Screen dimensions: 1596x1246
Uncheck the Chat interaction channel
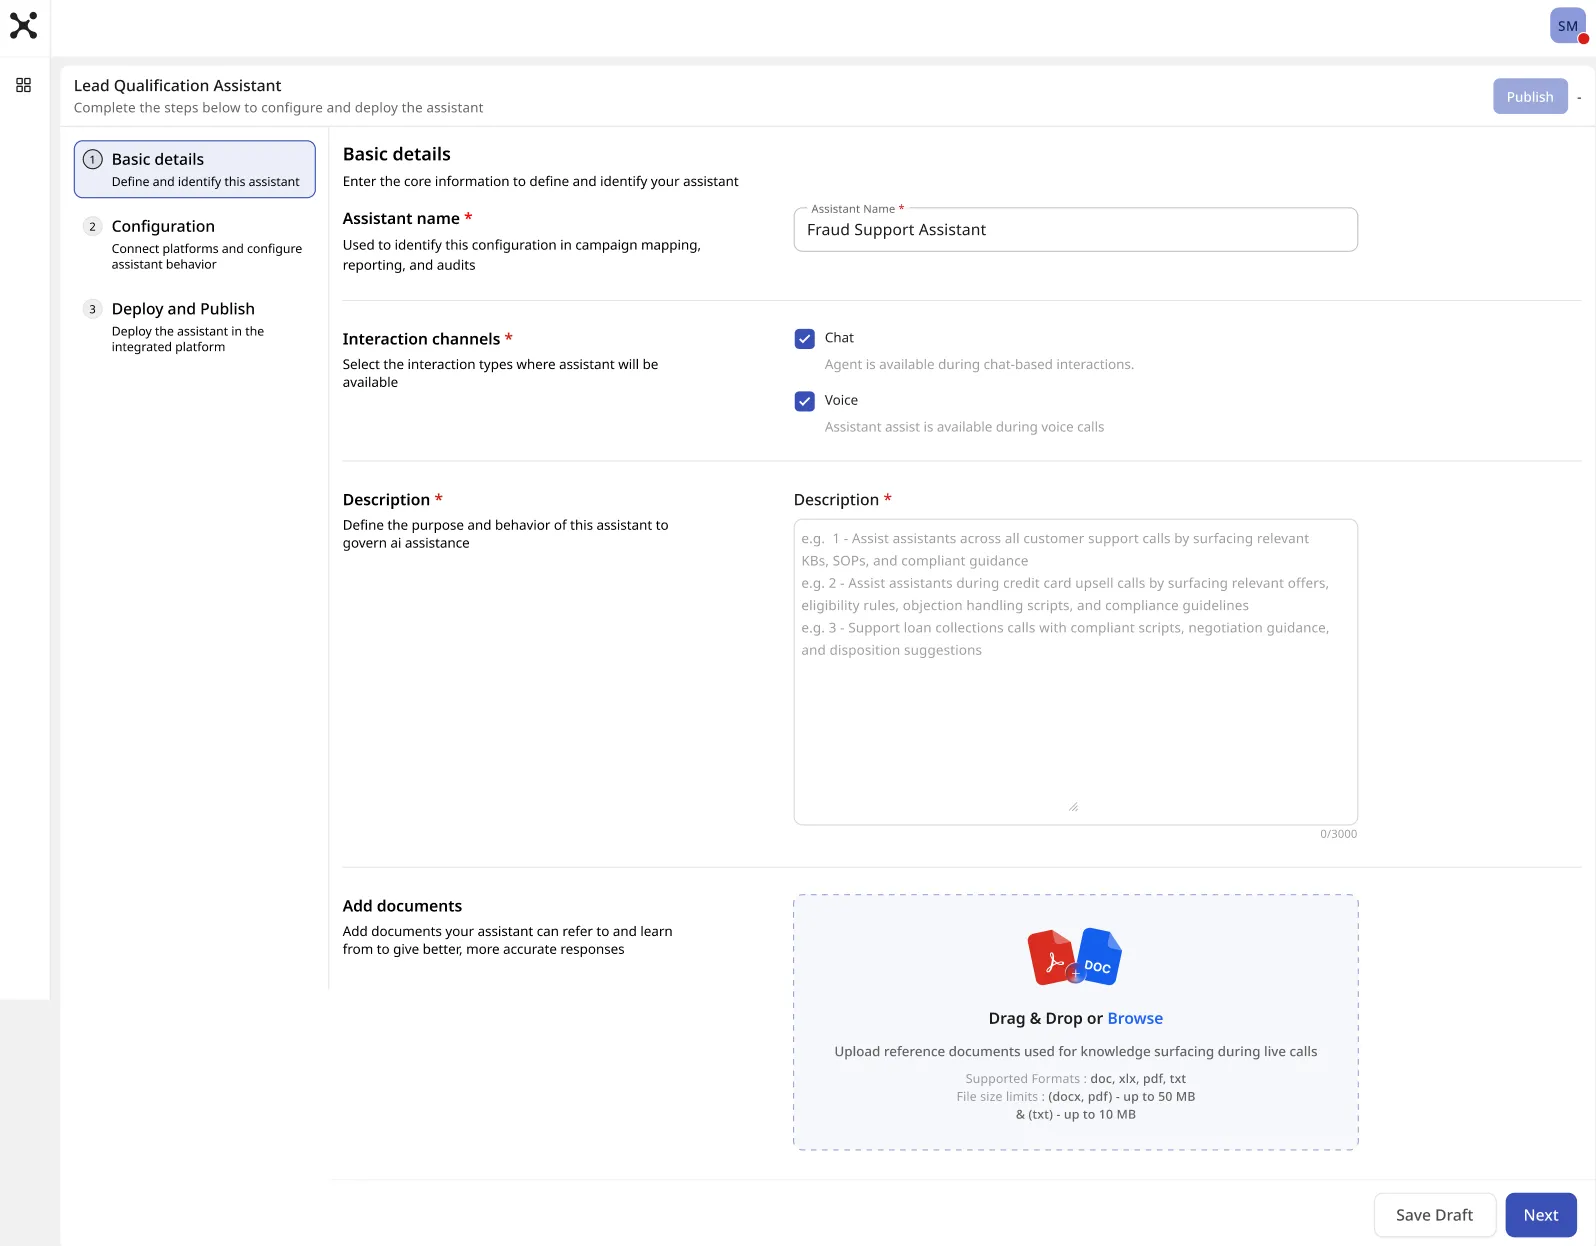pyautogui.click(x=804, y=339)
